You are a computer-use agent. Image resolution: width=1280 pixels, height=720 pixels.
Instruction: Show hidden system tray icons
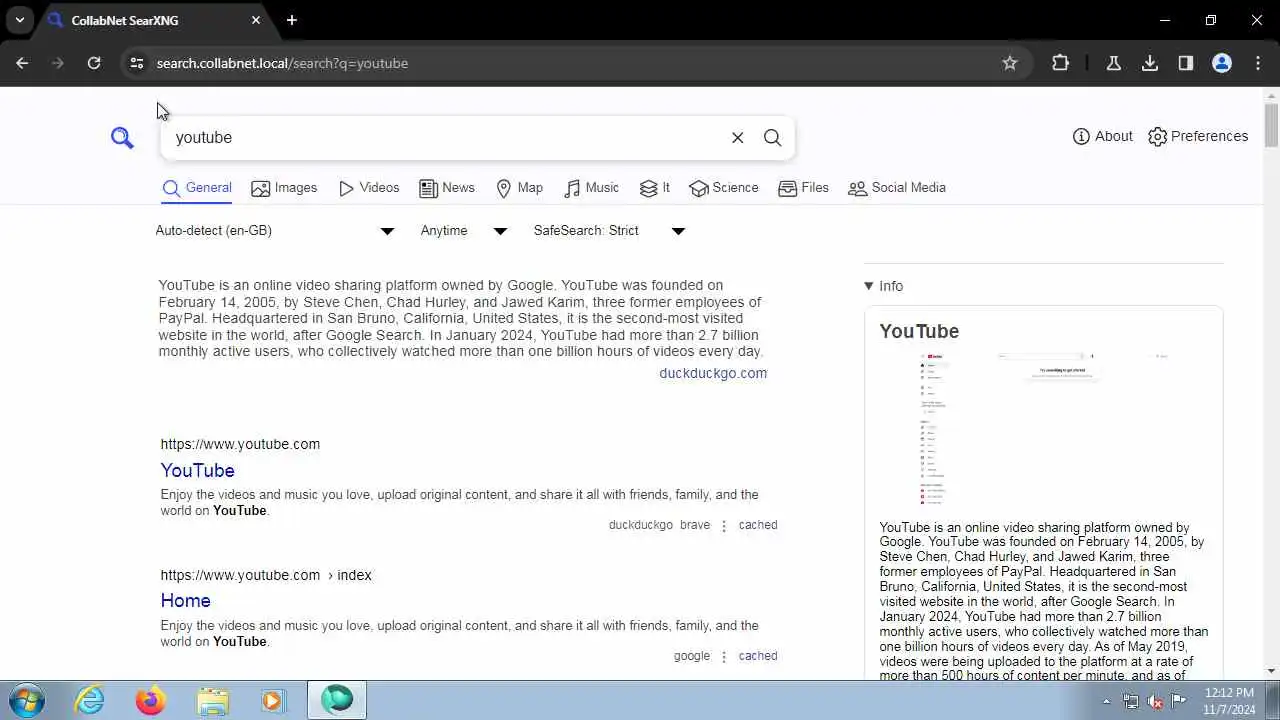click(x=1106, y=701)
